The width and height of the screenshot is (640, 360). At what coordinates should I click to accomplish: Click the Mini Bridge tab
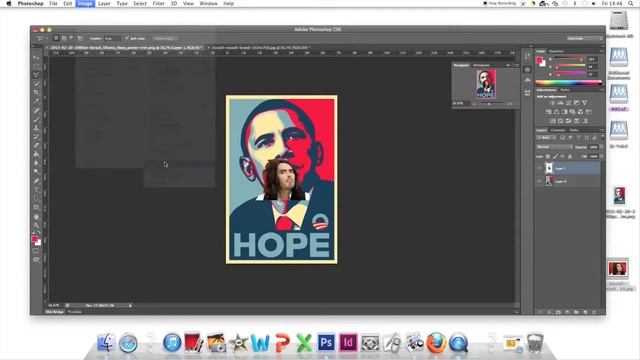(54, 312)
